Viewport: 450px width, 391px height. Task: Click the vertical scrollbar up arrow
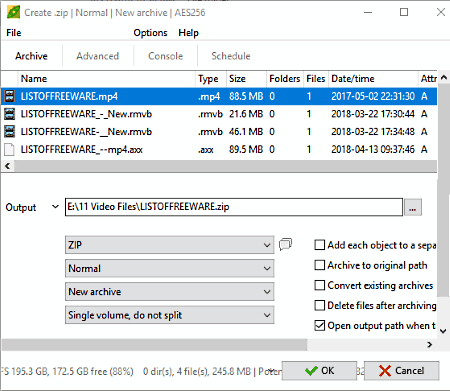pyautogui.click(x=443, y=78)
